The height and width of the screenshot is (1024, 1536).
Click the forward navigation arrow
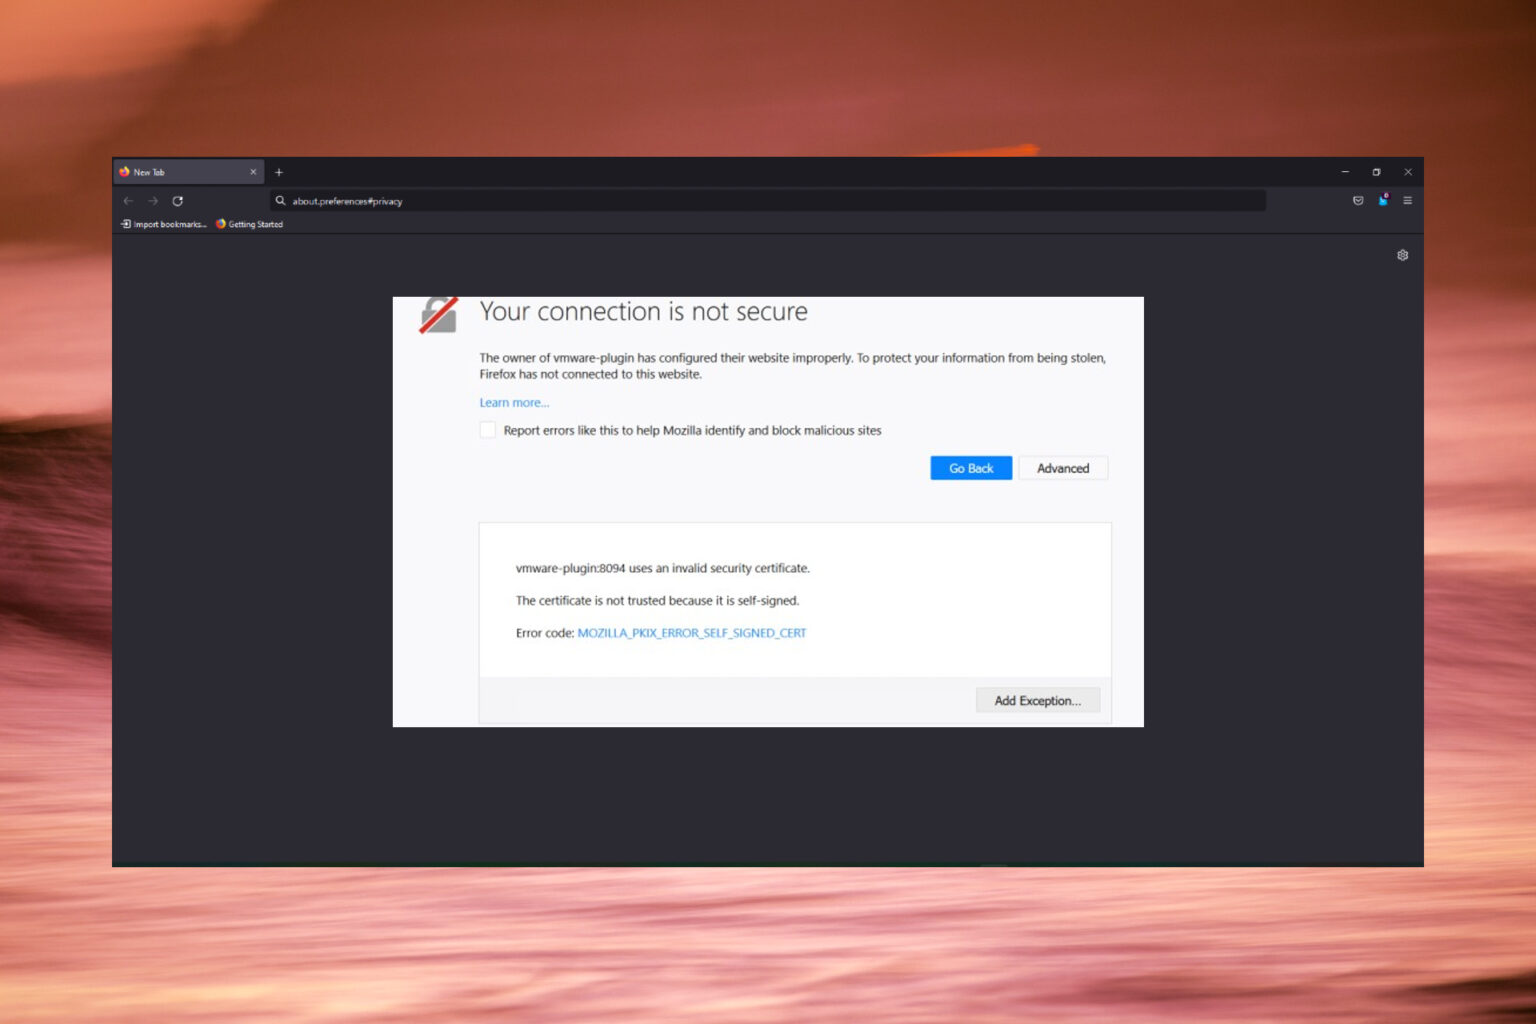click(x=153, y=201)
